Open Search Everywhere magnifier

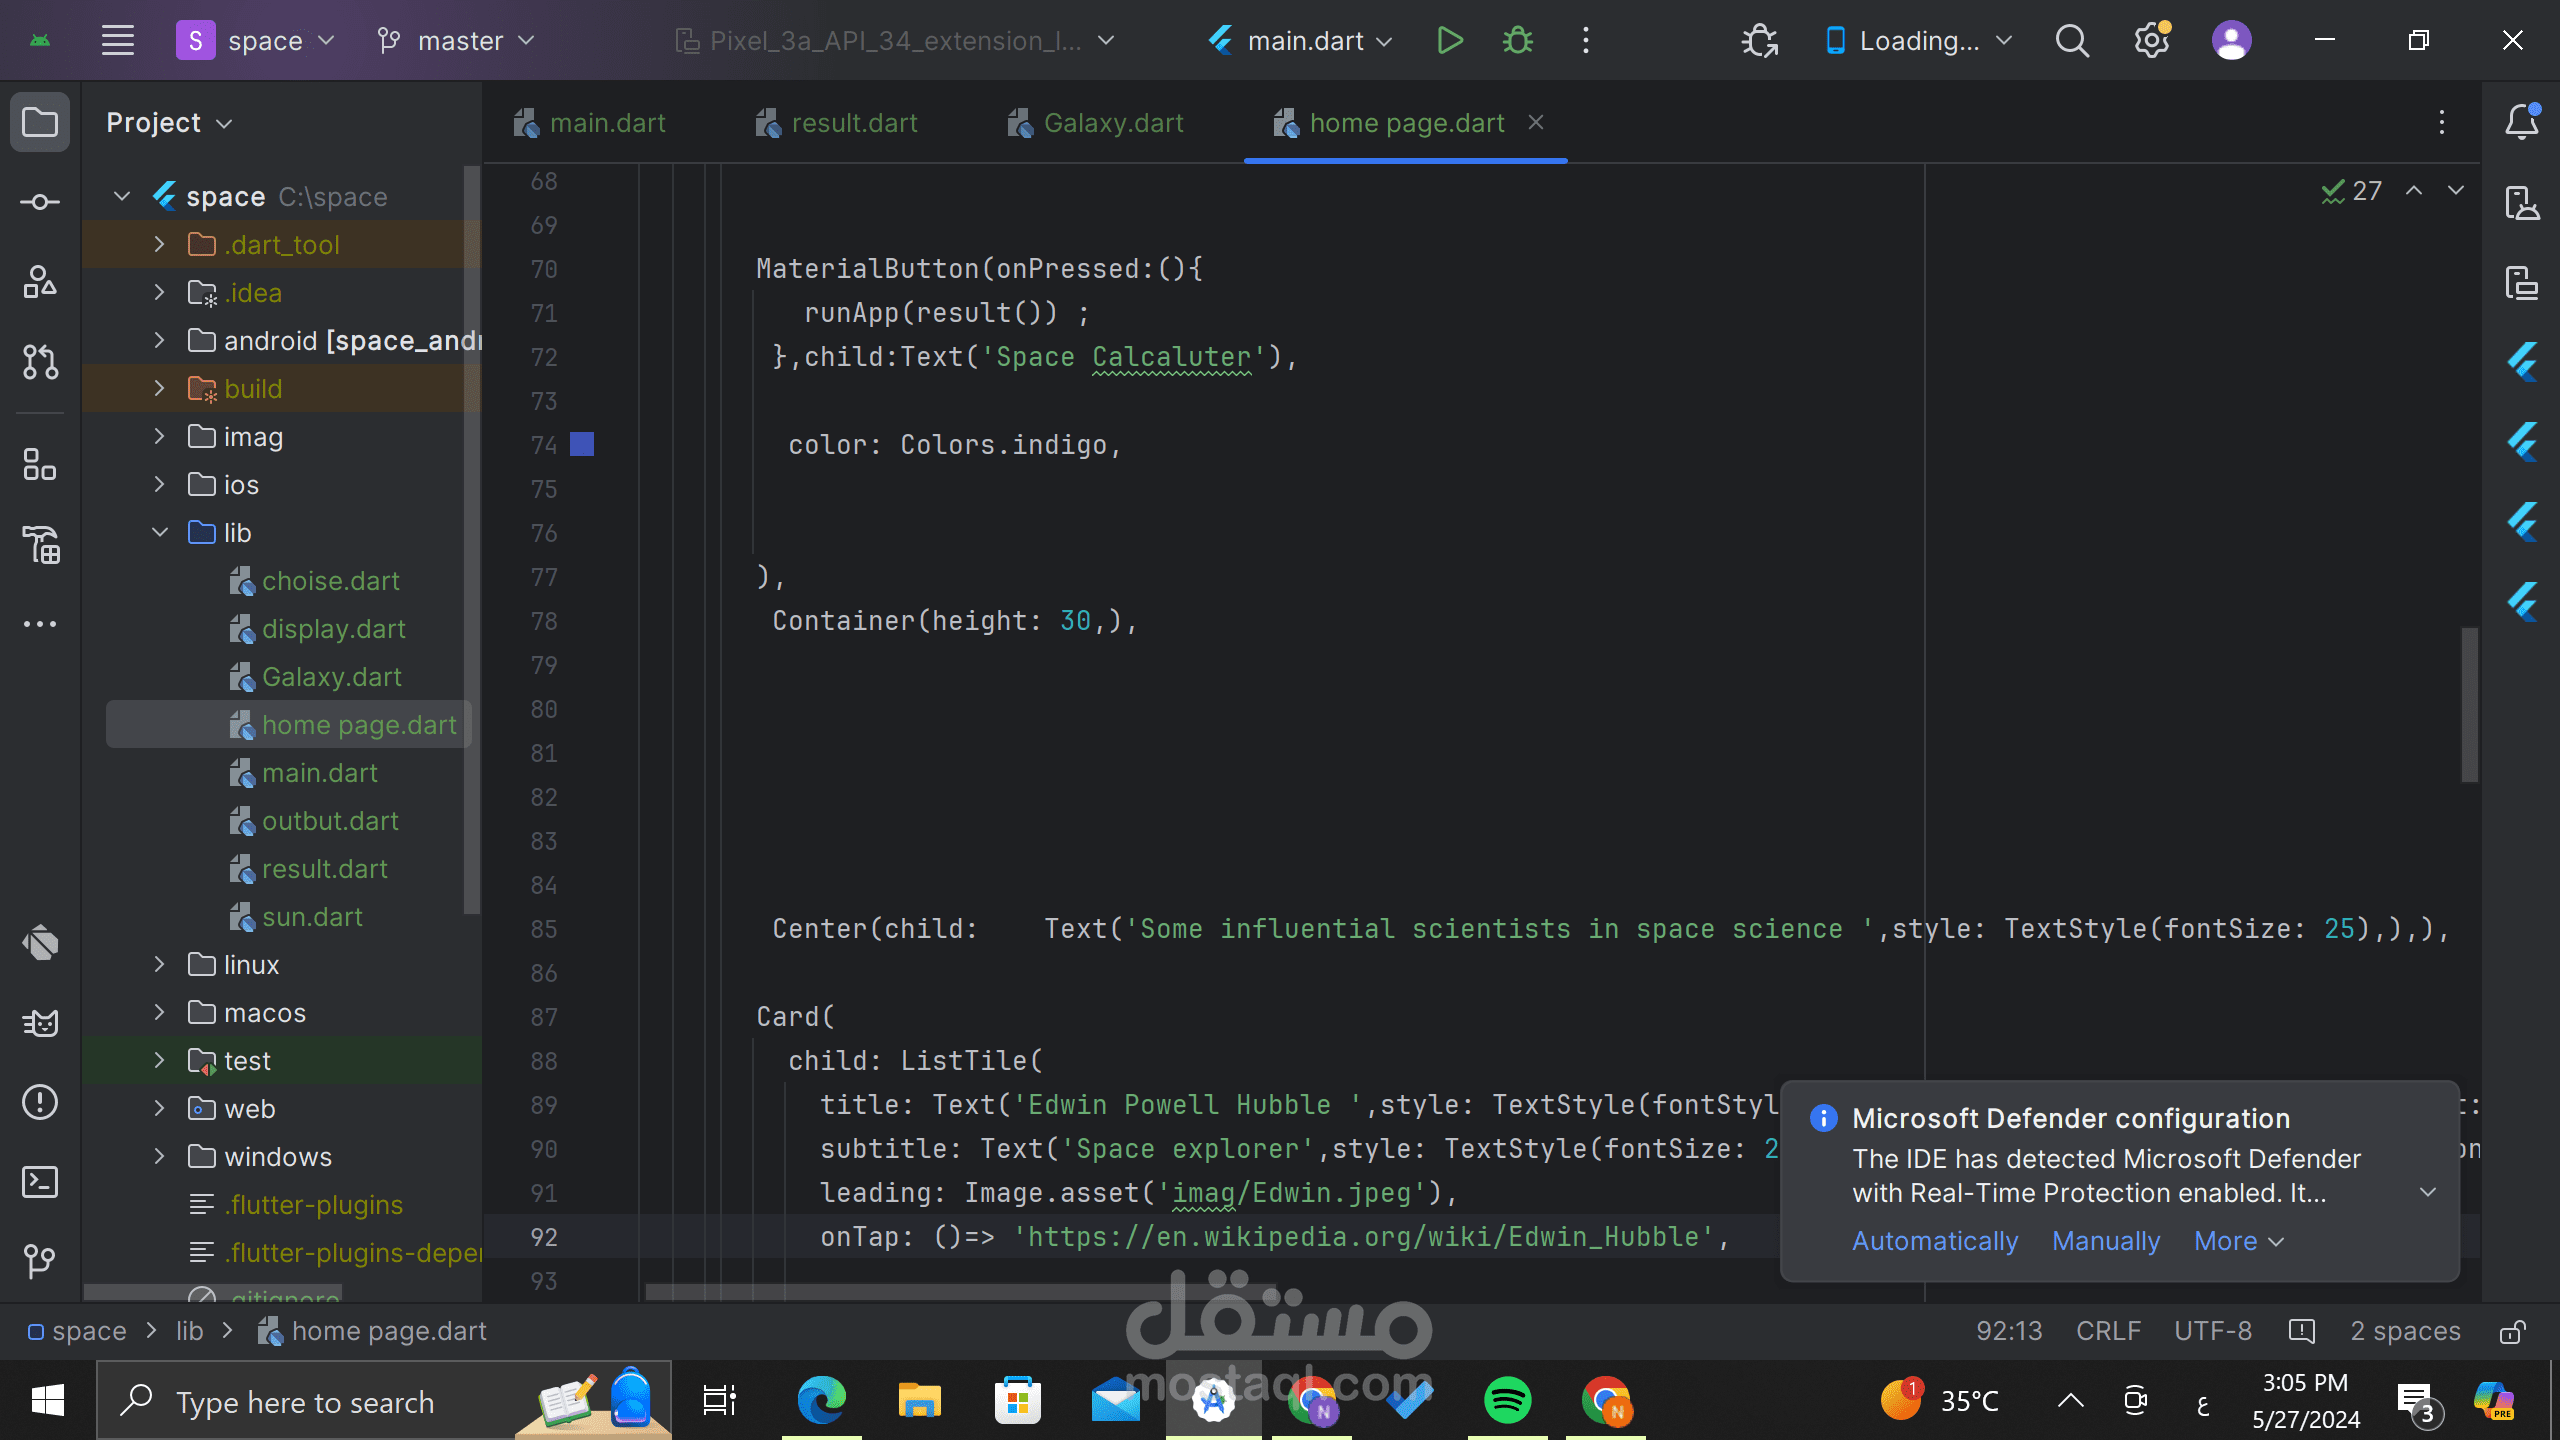[x=2072, y=41]
